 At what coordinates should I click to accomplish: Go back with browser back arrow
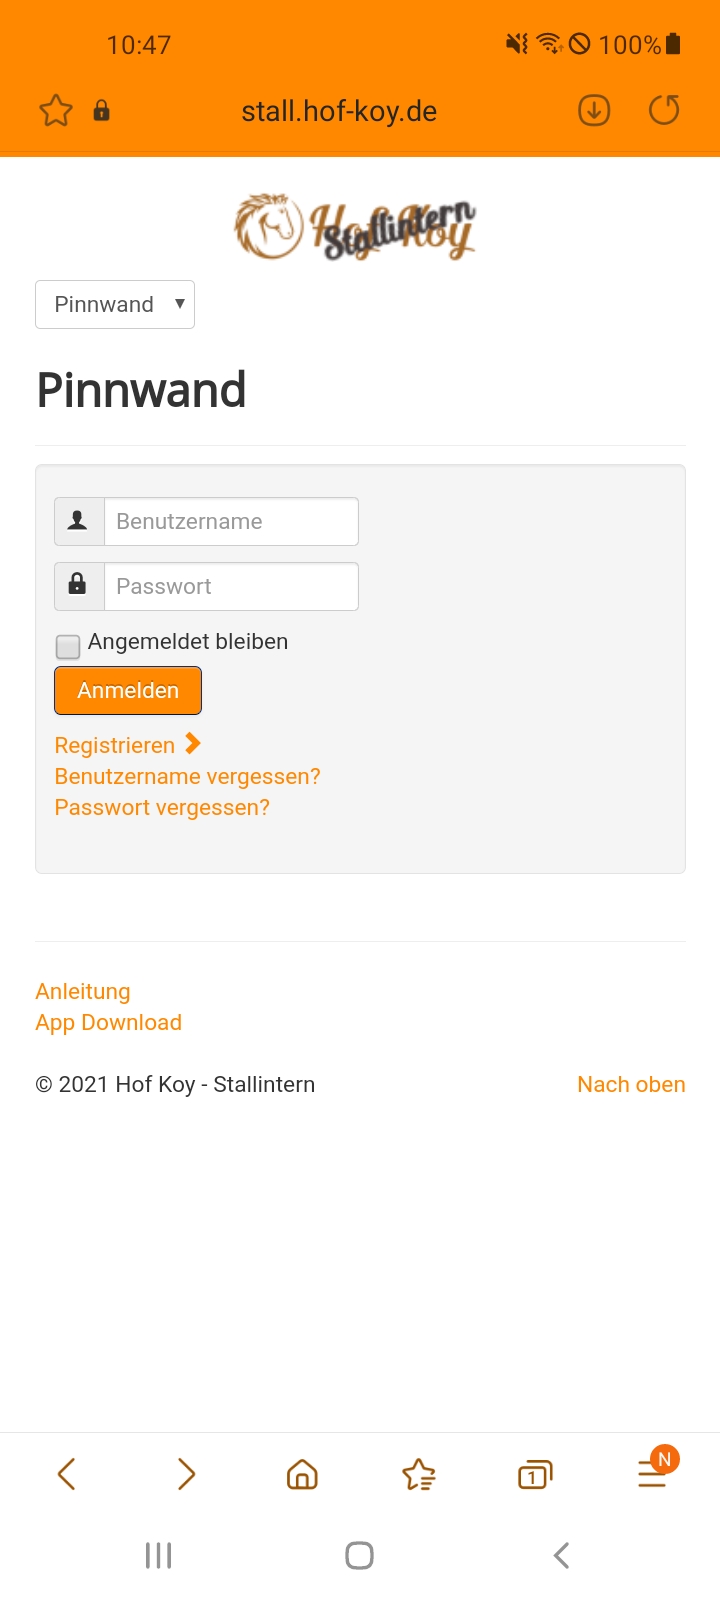coord(67,1474)
